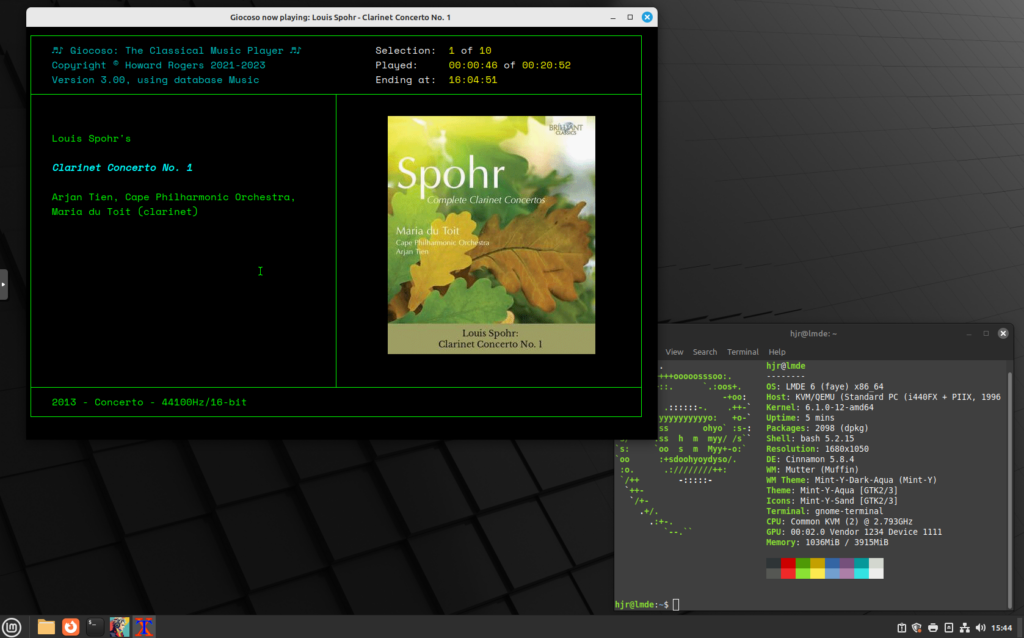Open the terminal launcher in the taskbar
Image resolution: width=1024 pixels, height=638 pixels.
click(95, 627)
